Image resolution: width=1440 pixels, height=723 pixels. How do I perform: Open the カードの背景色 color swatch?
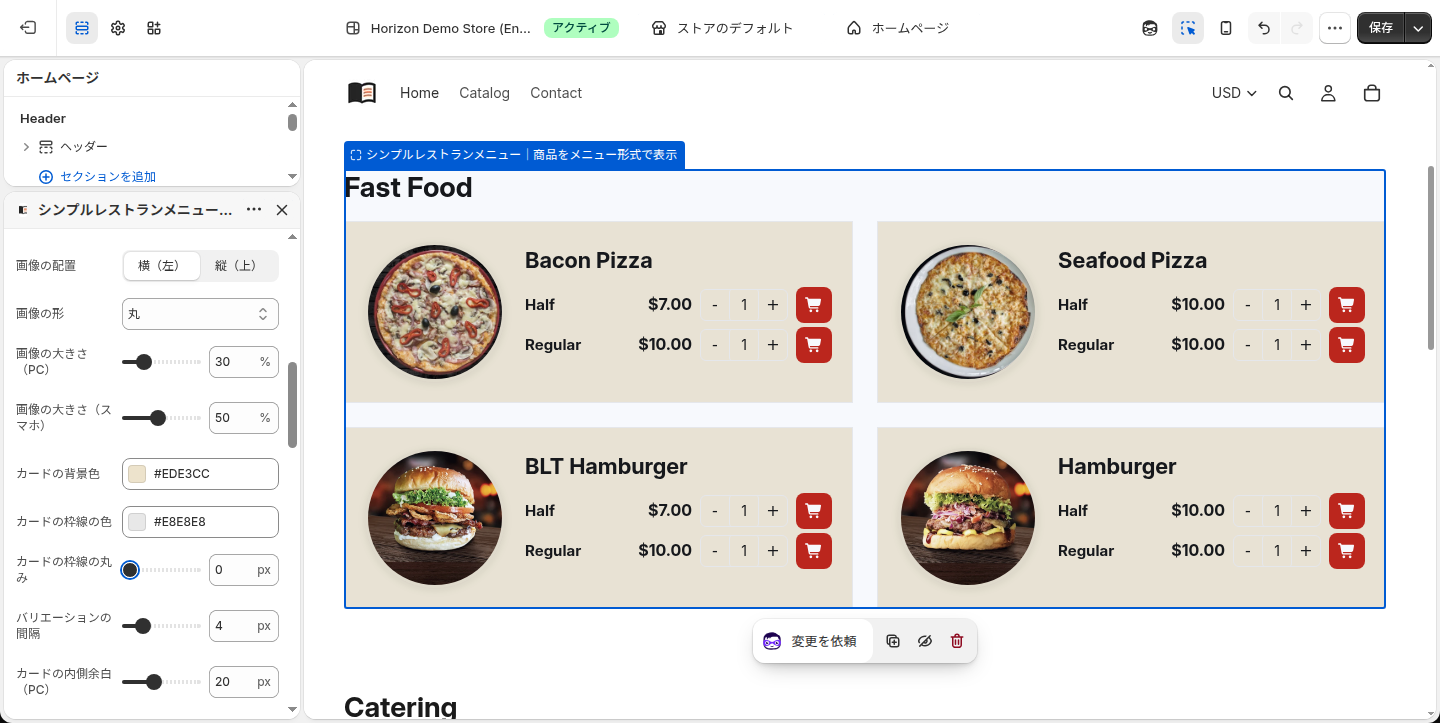[138, 474]
